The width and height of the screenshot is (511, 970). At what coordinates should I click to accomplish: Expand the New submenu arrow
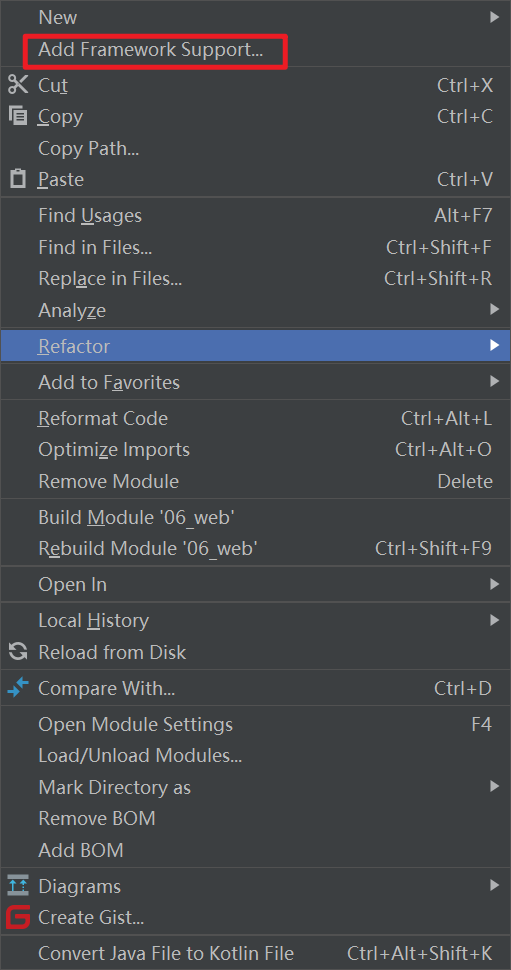tap(494, 17)
